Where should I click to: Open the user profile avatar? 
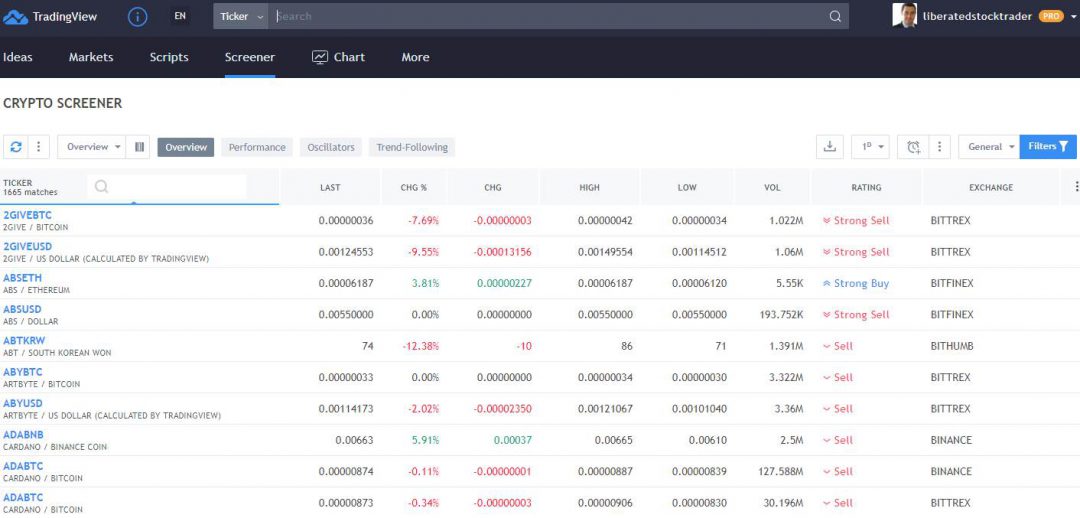904,15
